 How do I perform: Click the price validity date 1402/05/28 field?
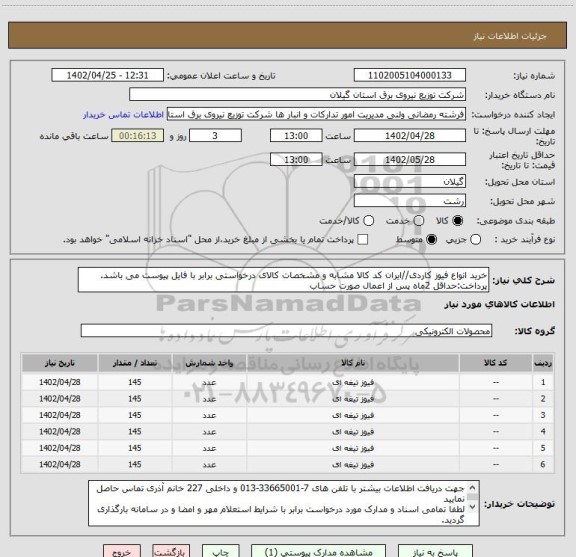click(410, 159)
